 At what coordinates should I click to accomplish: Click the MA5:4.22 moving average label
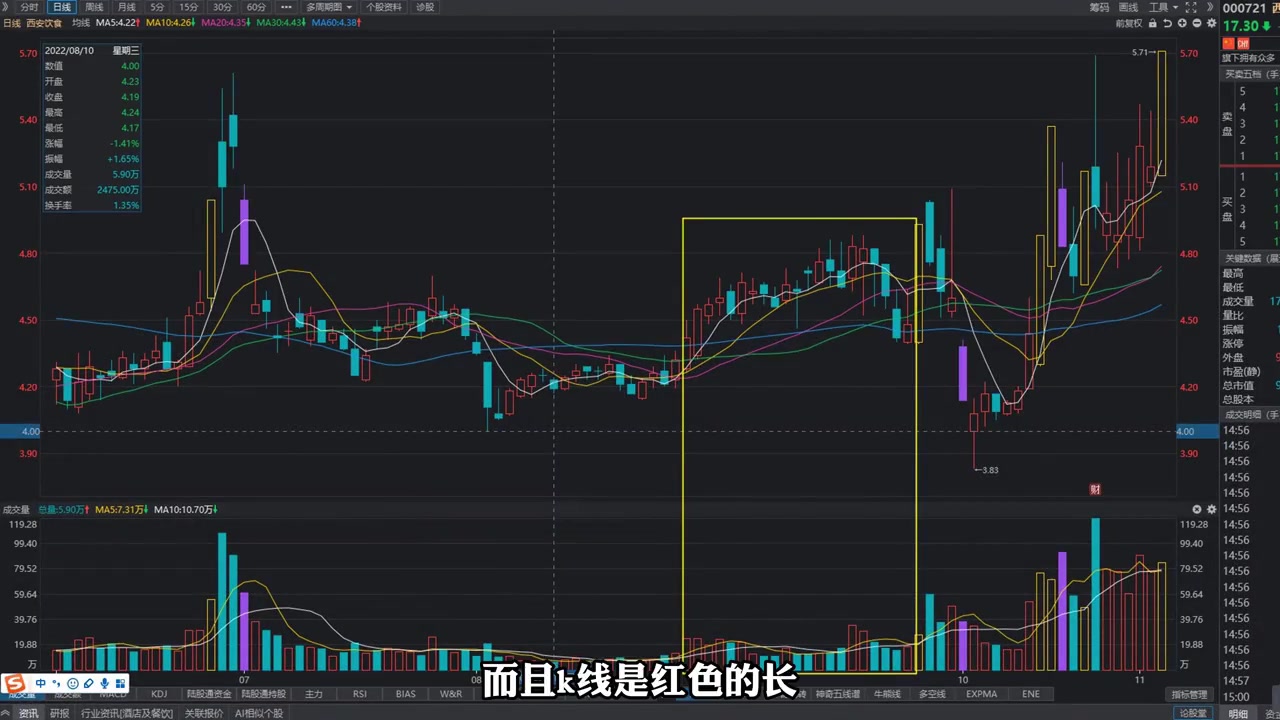119,22
